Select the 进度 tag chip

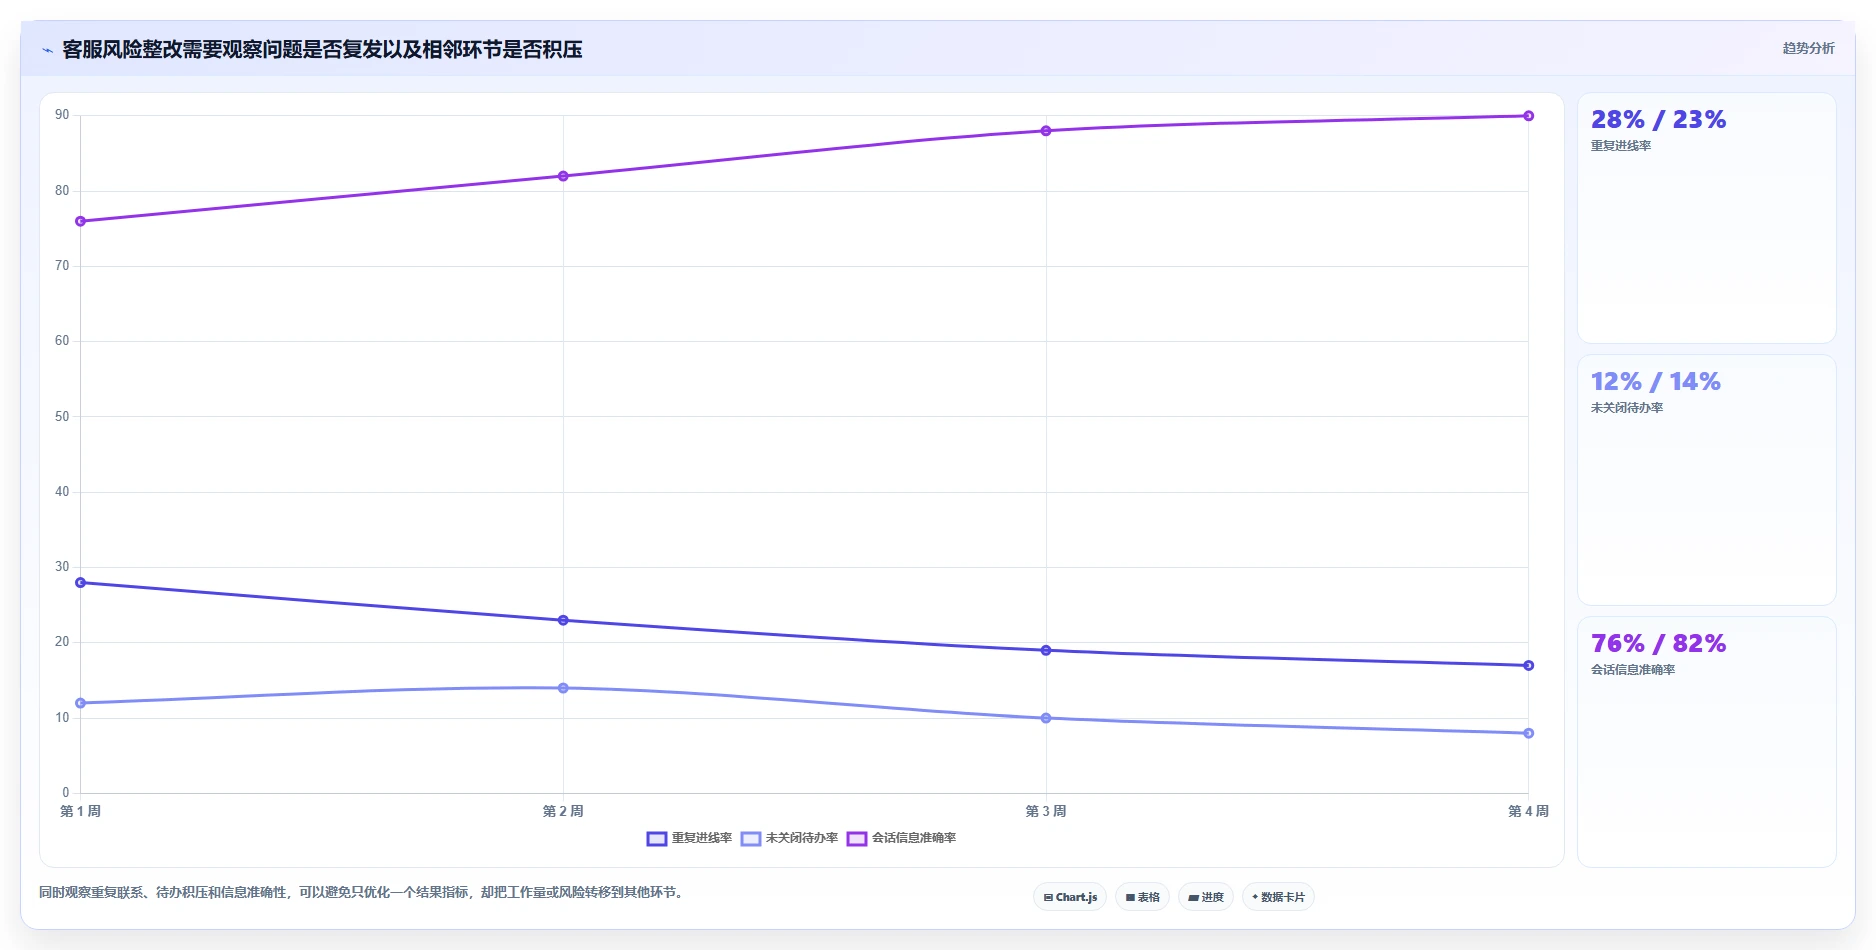click(1206, 897)
